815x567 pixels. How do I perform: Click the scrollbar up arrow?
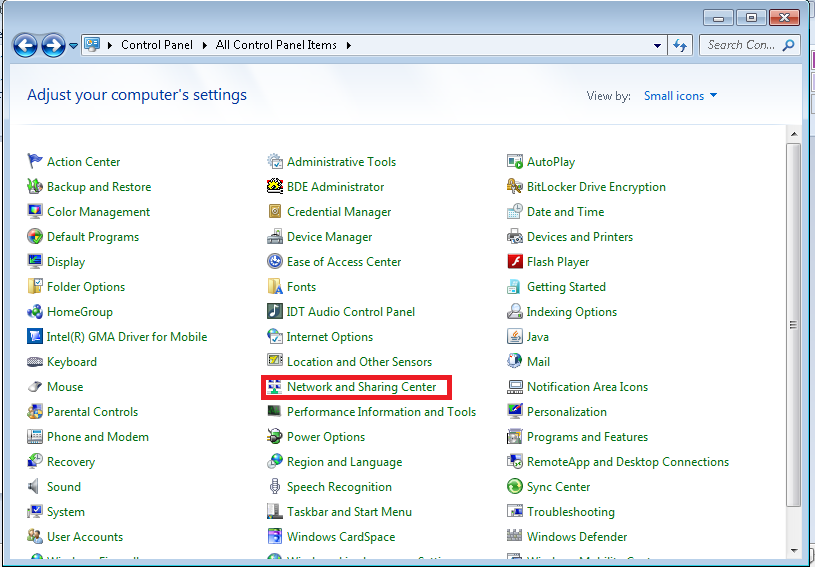point(793,134)
